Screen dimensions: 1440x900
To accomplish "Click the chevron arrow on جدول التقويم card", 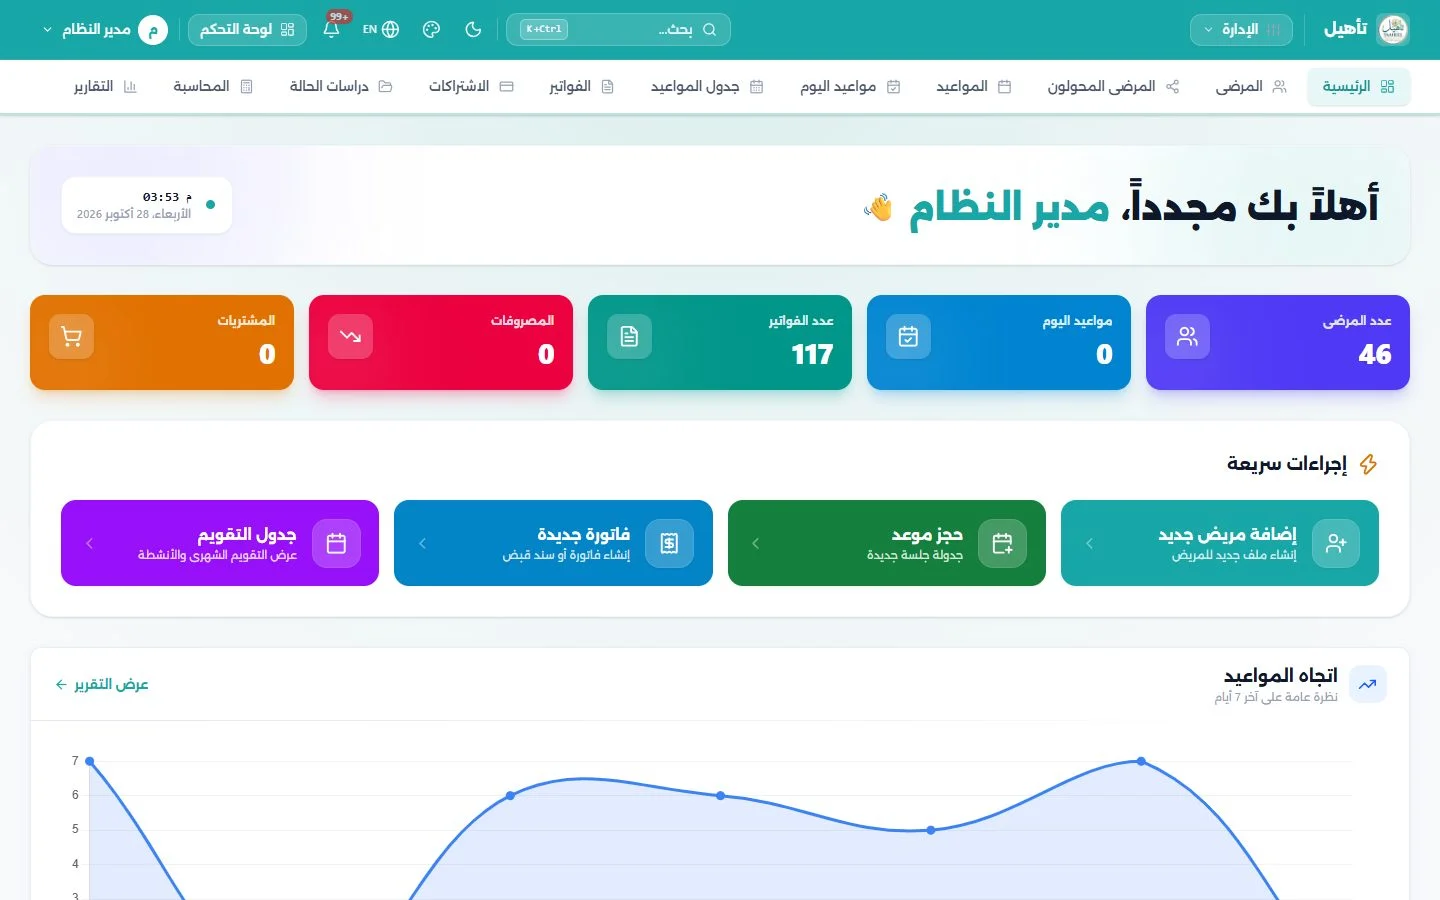I will click(89, 543).
